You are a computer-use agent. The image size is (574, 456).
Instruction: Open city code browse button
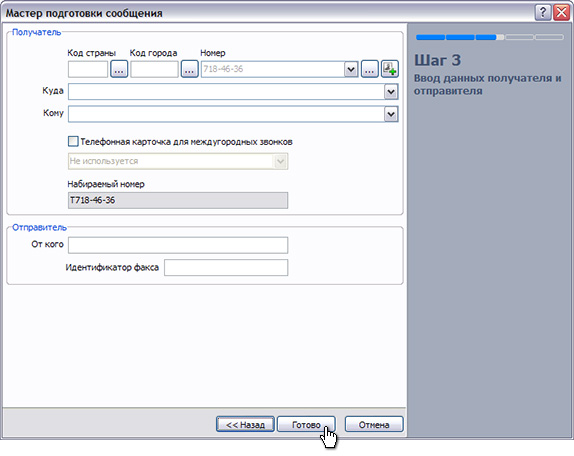[x=189, y=69]
